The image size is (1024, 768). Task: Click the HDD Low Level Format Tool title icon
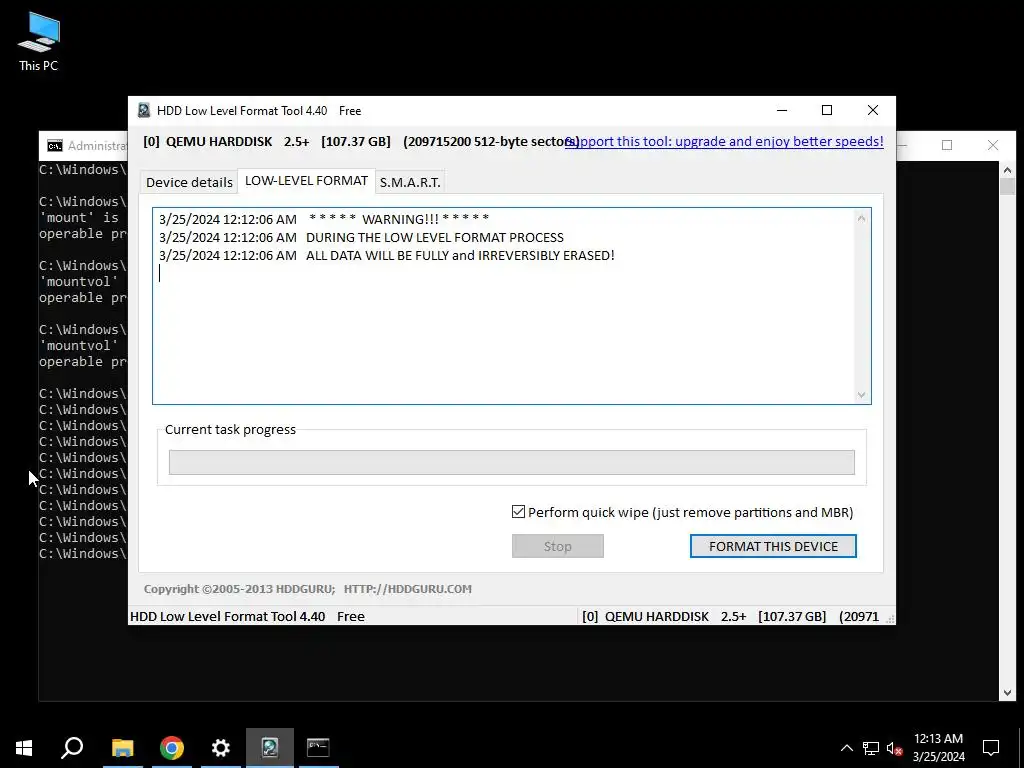click(x=144, y=110)
